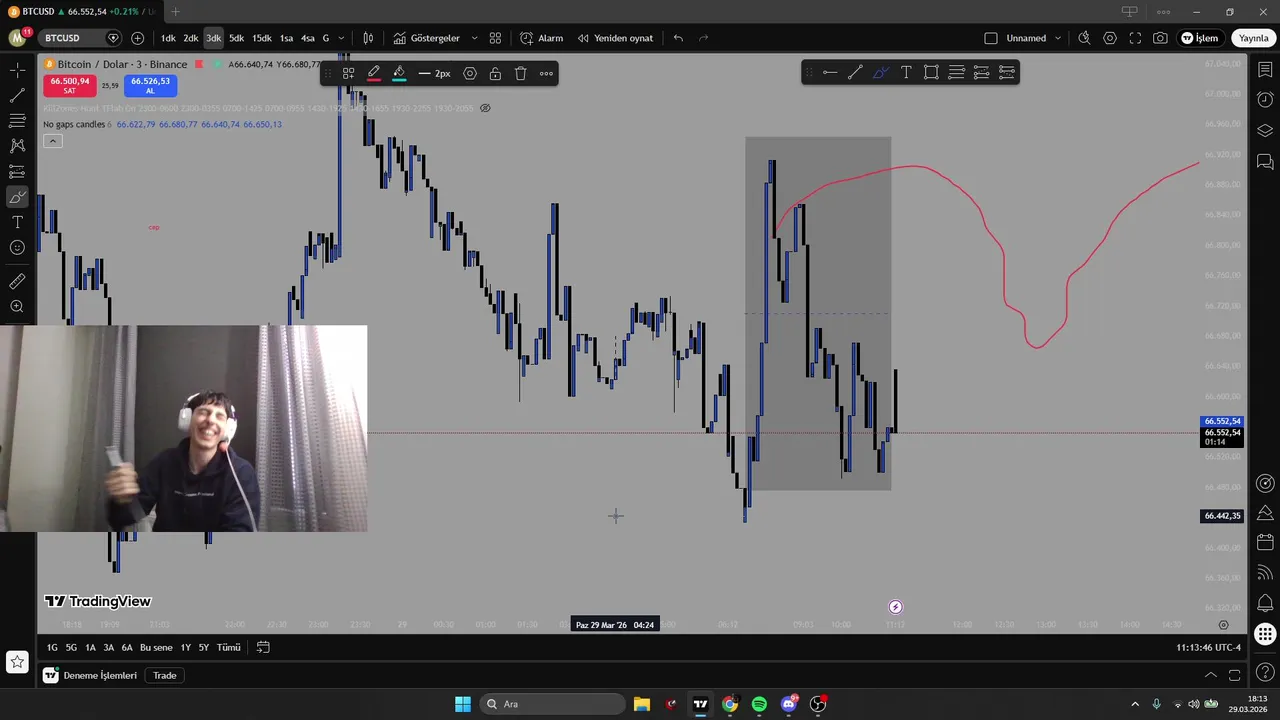Viewport: 1280px width, 720px height.
Task: Click the İşlem trade button
Action: (1199, 38)
